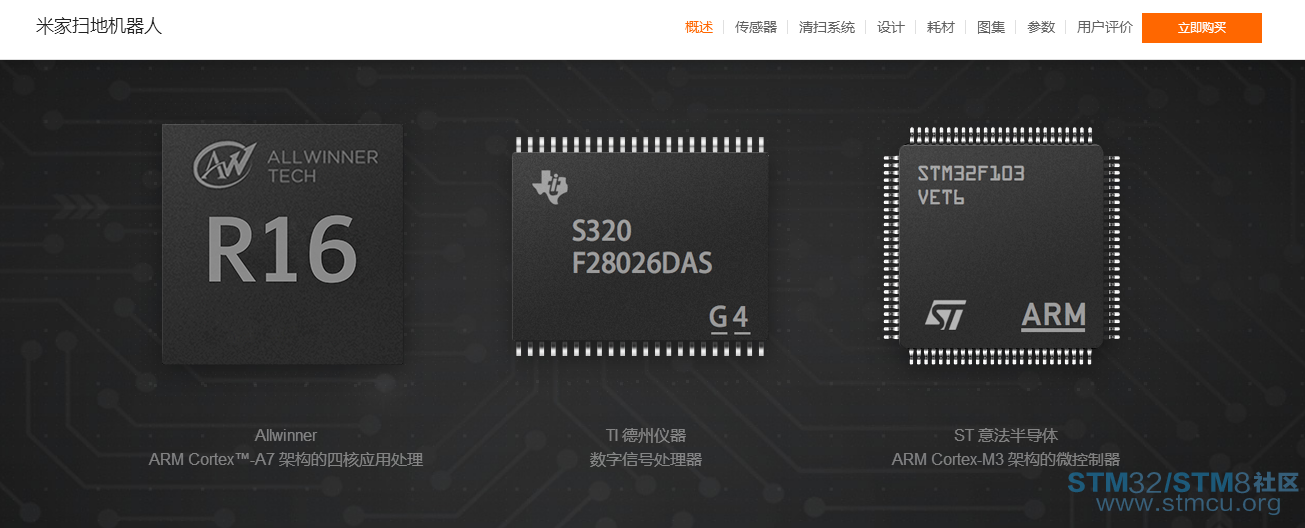The image size is (1305, 528).
Task: Select the Allwinner R16 chip image
Action: click(283, 244)
